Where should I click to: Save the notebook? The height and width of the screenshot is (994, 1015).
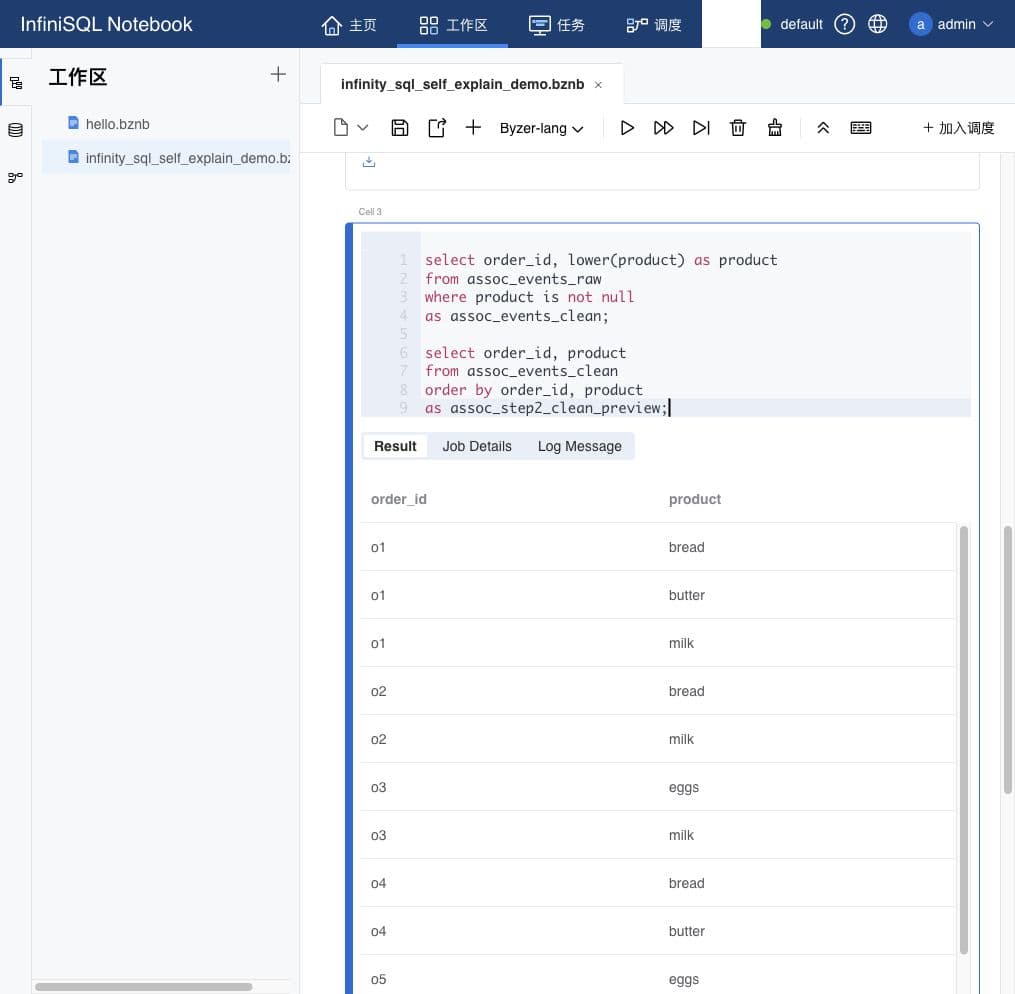point(399,127)
